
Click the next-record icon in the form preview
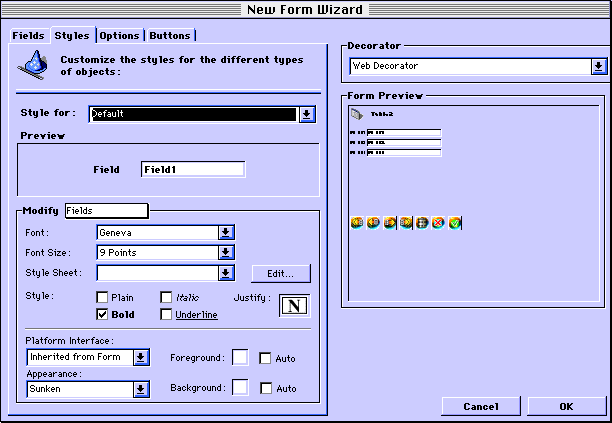[390, 222]
